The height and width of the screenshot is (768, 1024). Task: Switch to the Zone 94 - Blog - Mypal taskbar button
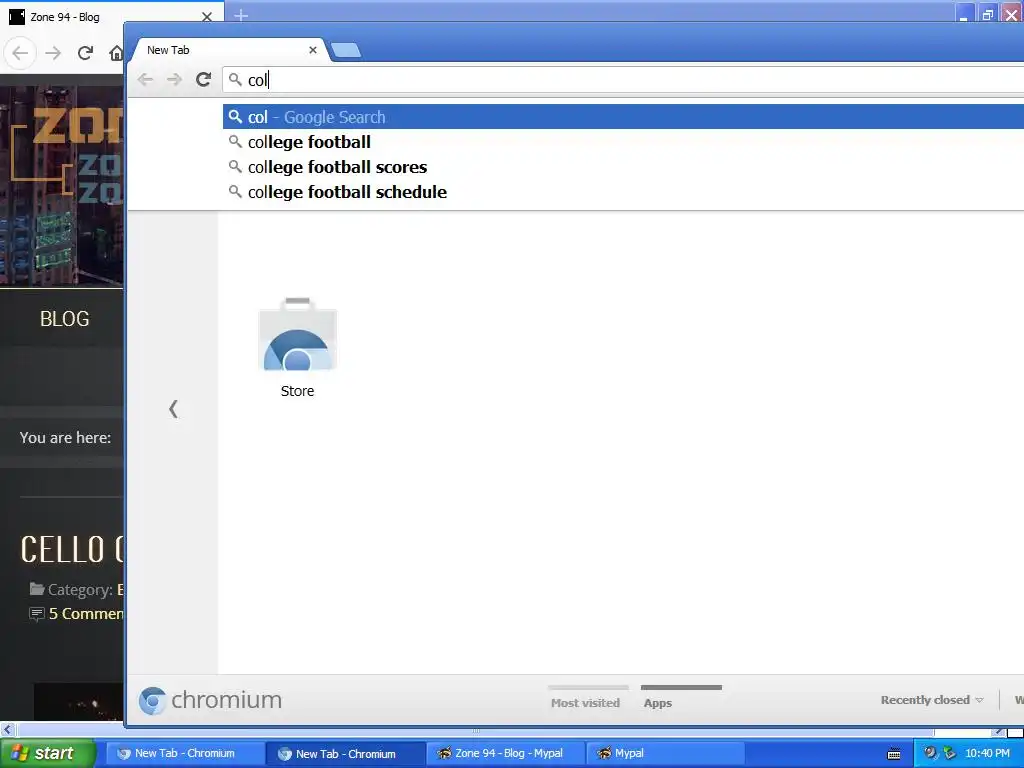click(x=505, y=754)
